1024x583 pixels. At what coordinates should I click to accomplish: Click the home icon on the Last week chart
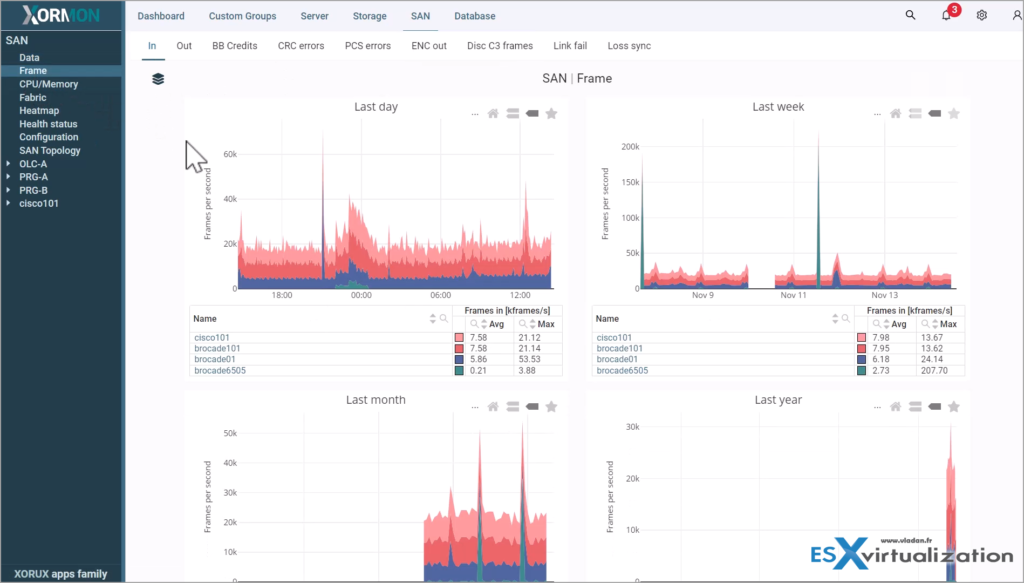pos(893,113)
